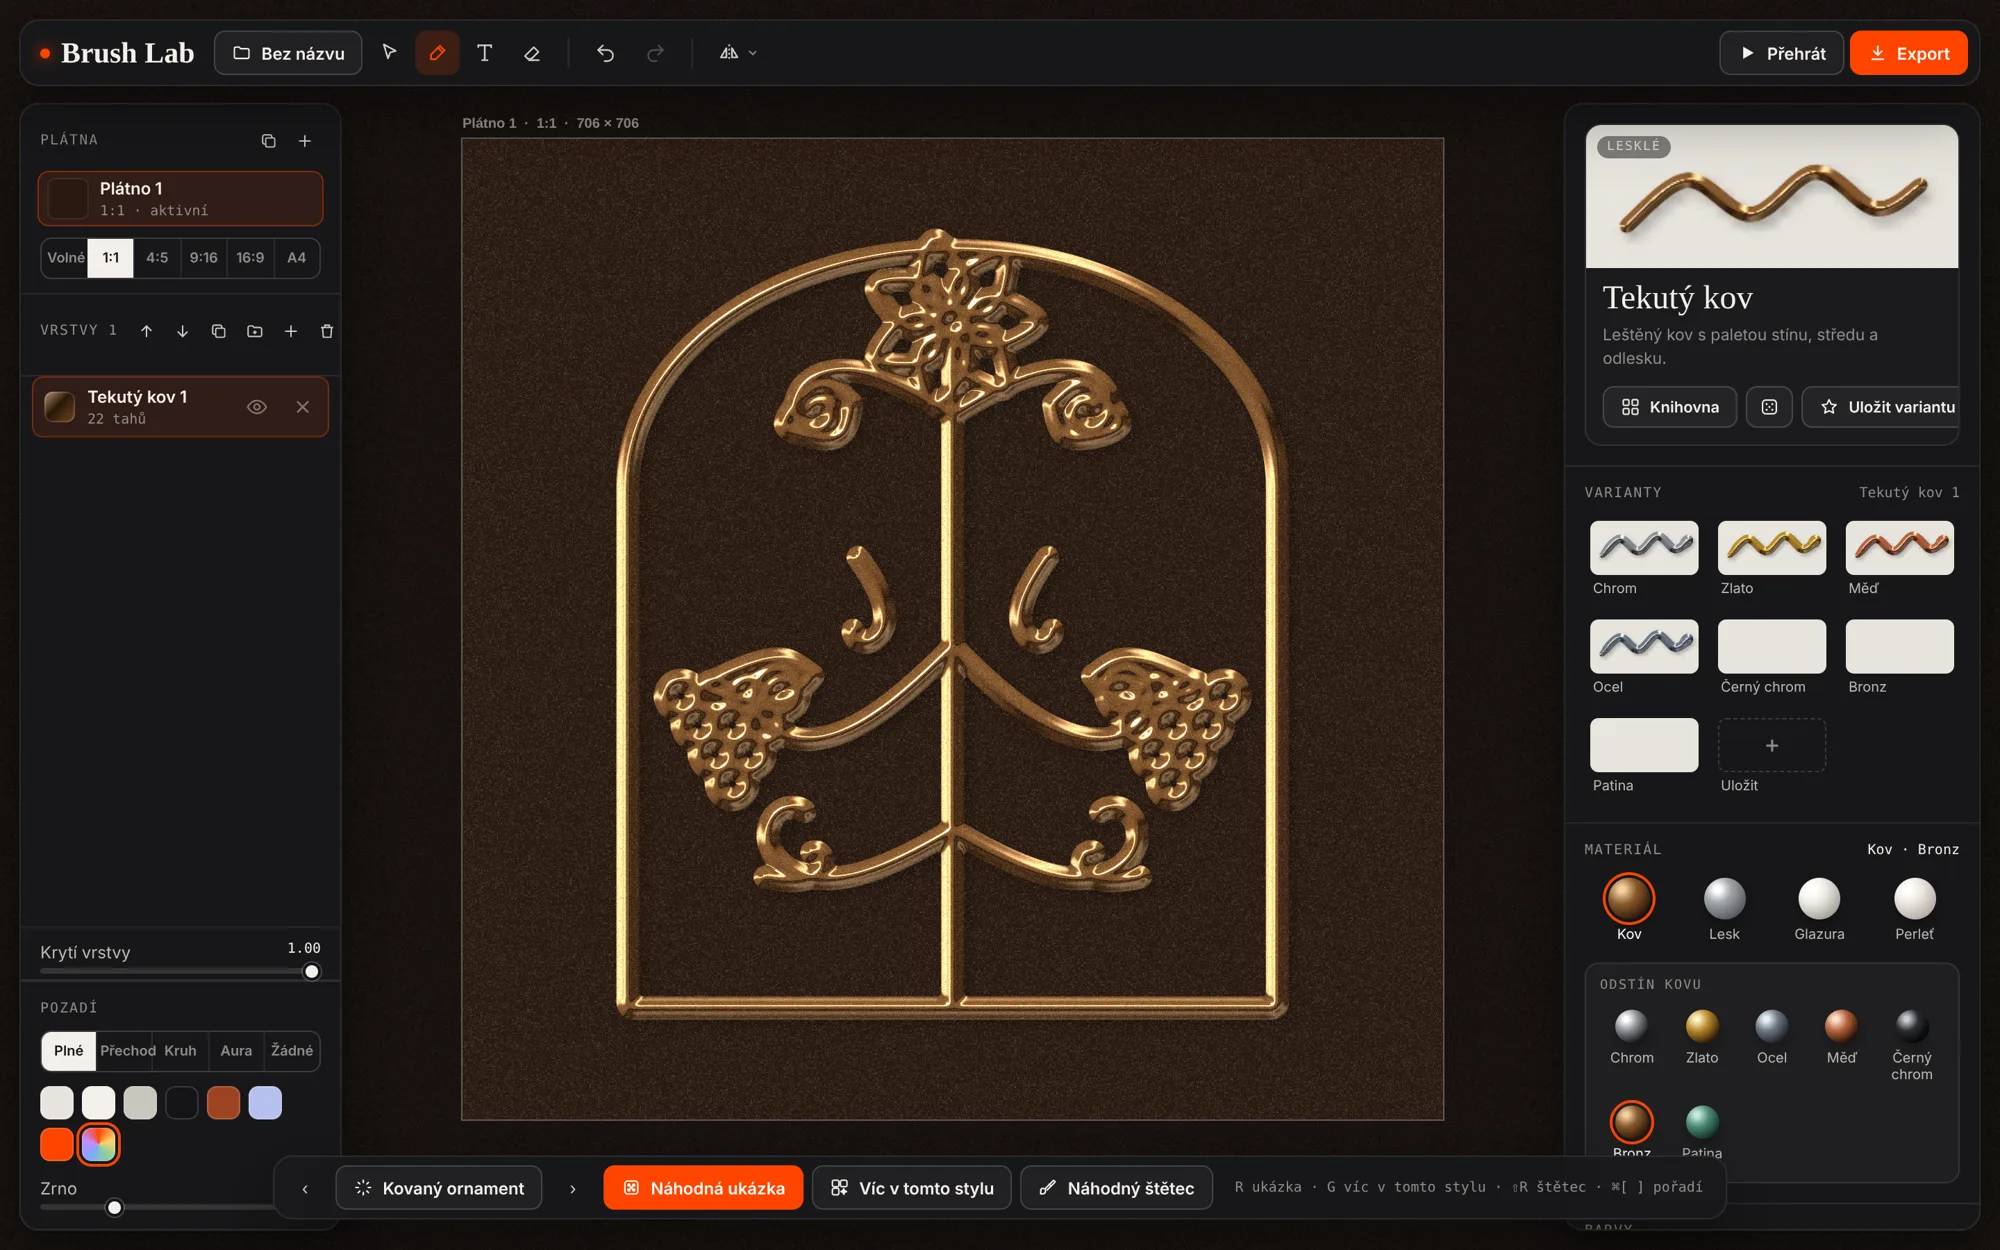This screenshot has width=2000, height=1250.
Task: Adjust the Krytí vrstvy opacity slider
Action: coord(180,971)
